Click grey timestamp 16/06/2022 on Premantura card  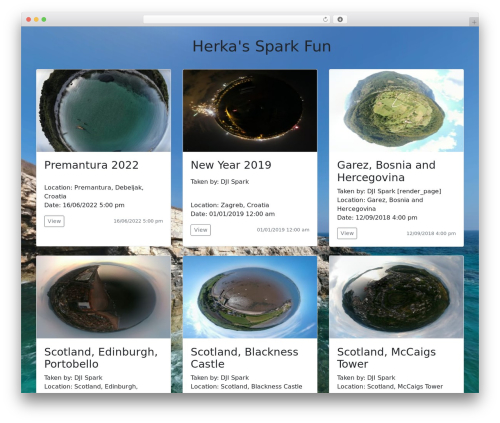pyautogui.click(x=138, y=221)
